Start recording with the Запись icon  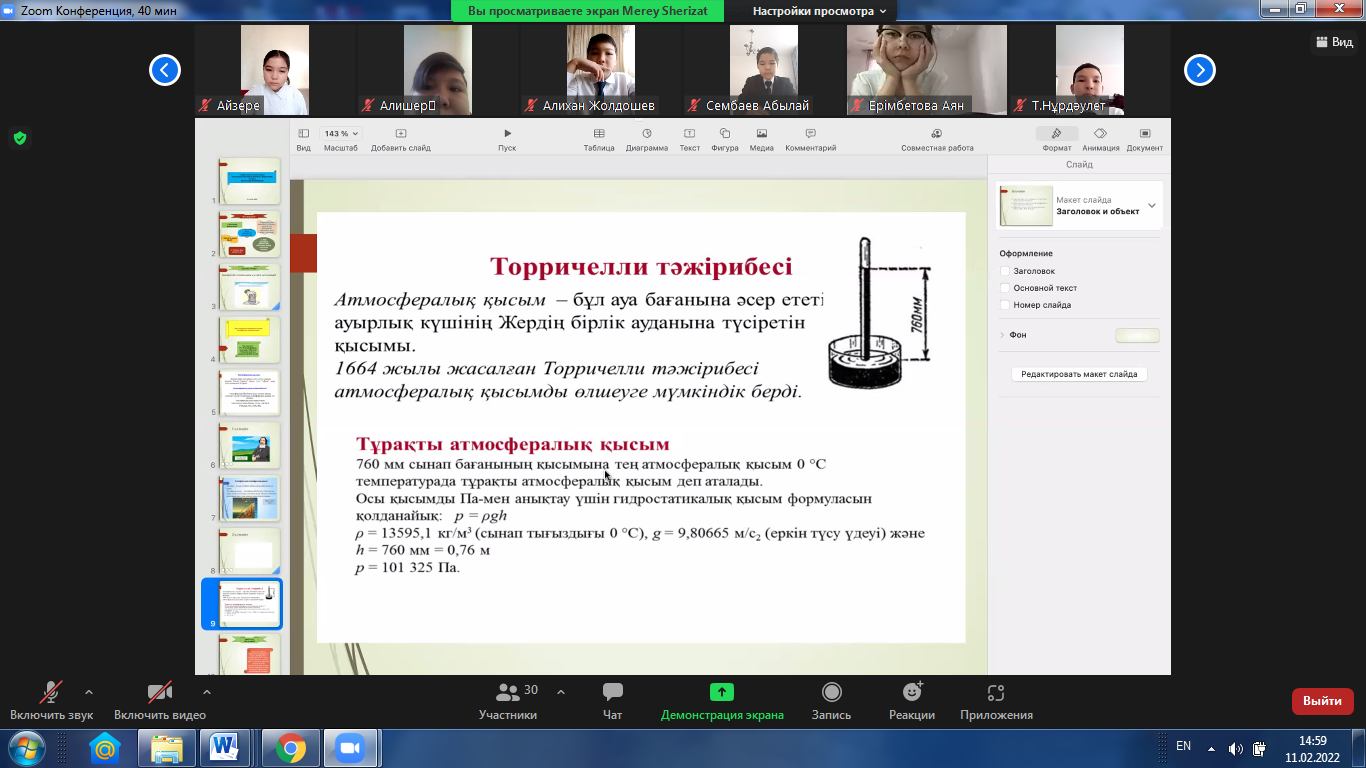click(831, 692)
